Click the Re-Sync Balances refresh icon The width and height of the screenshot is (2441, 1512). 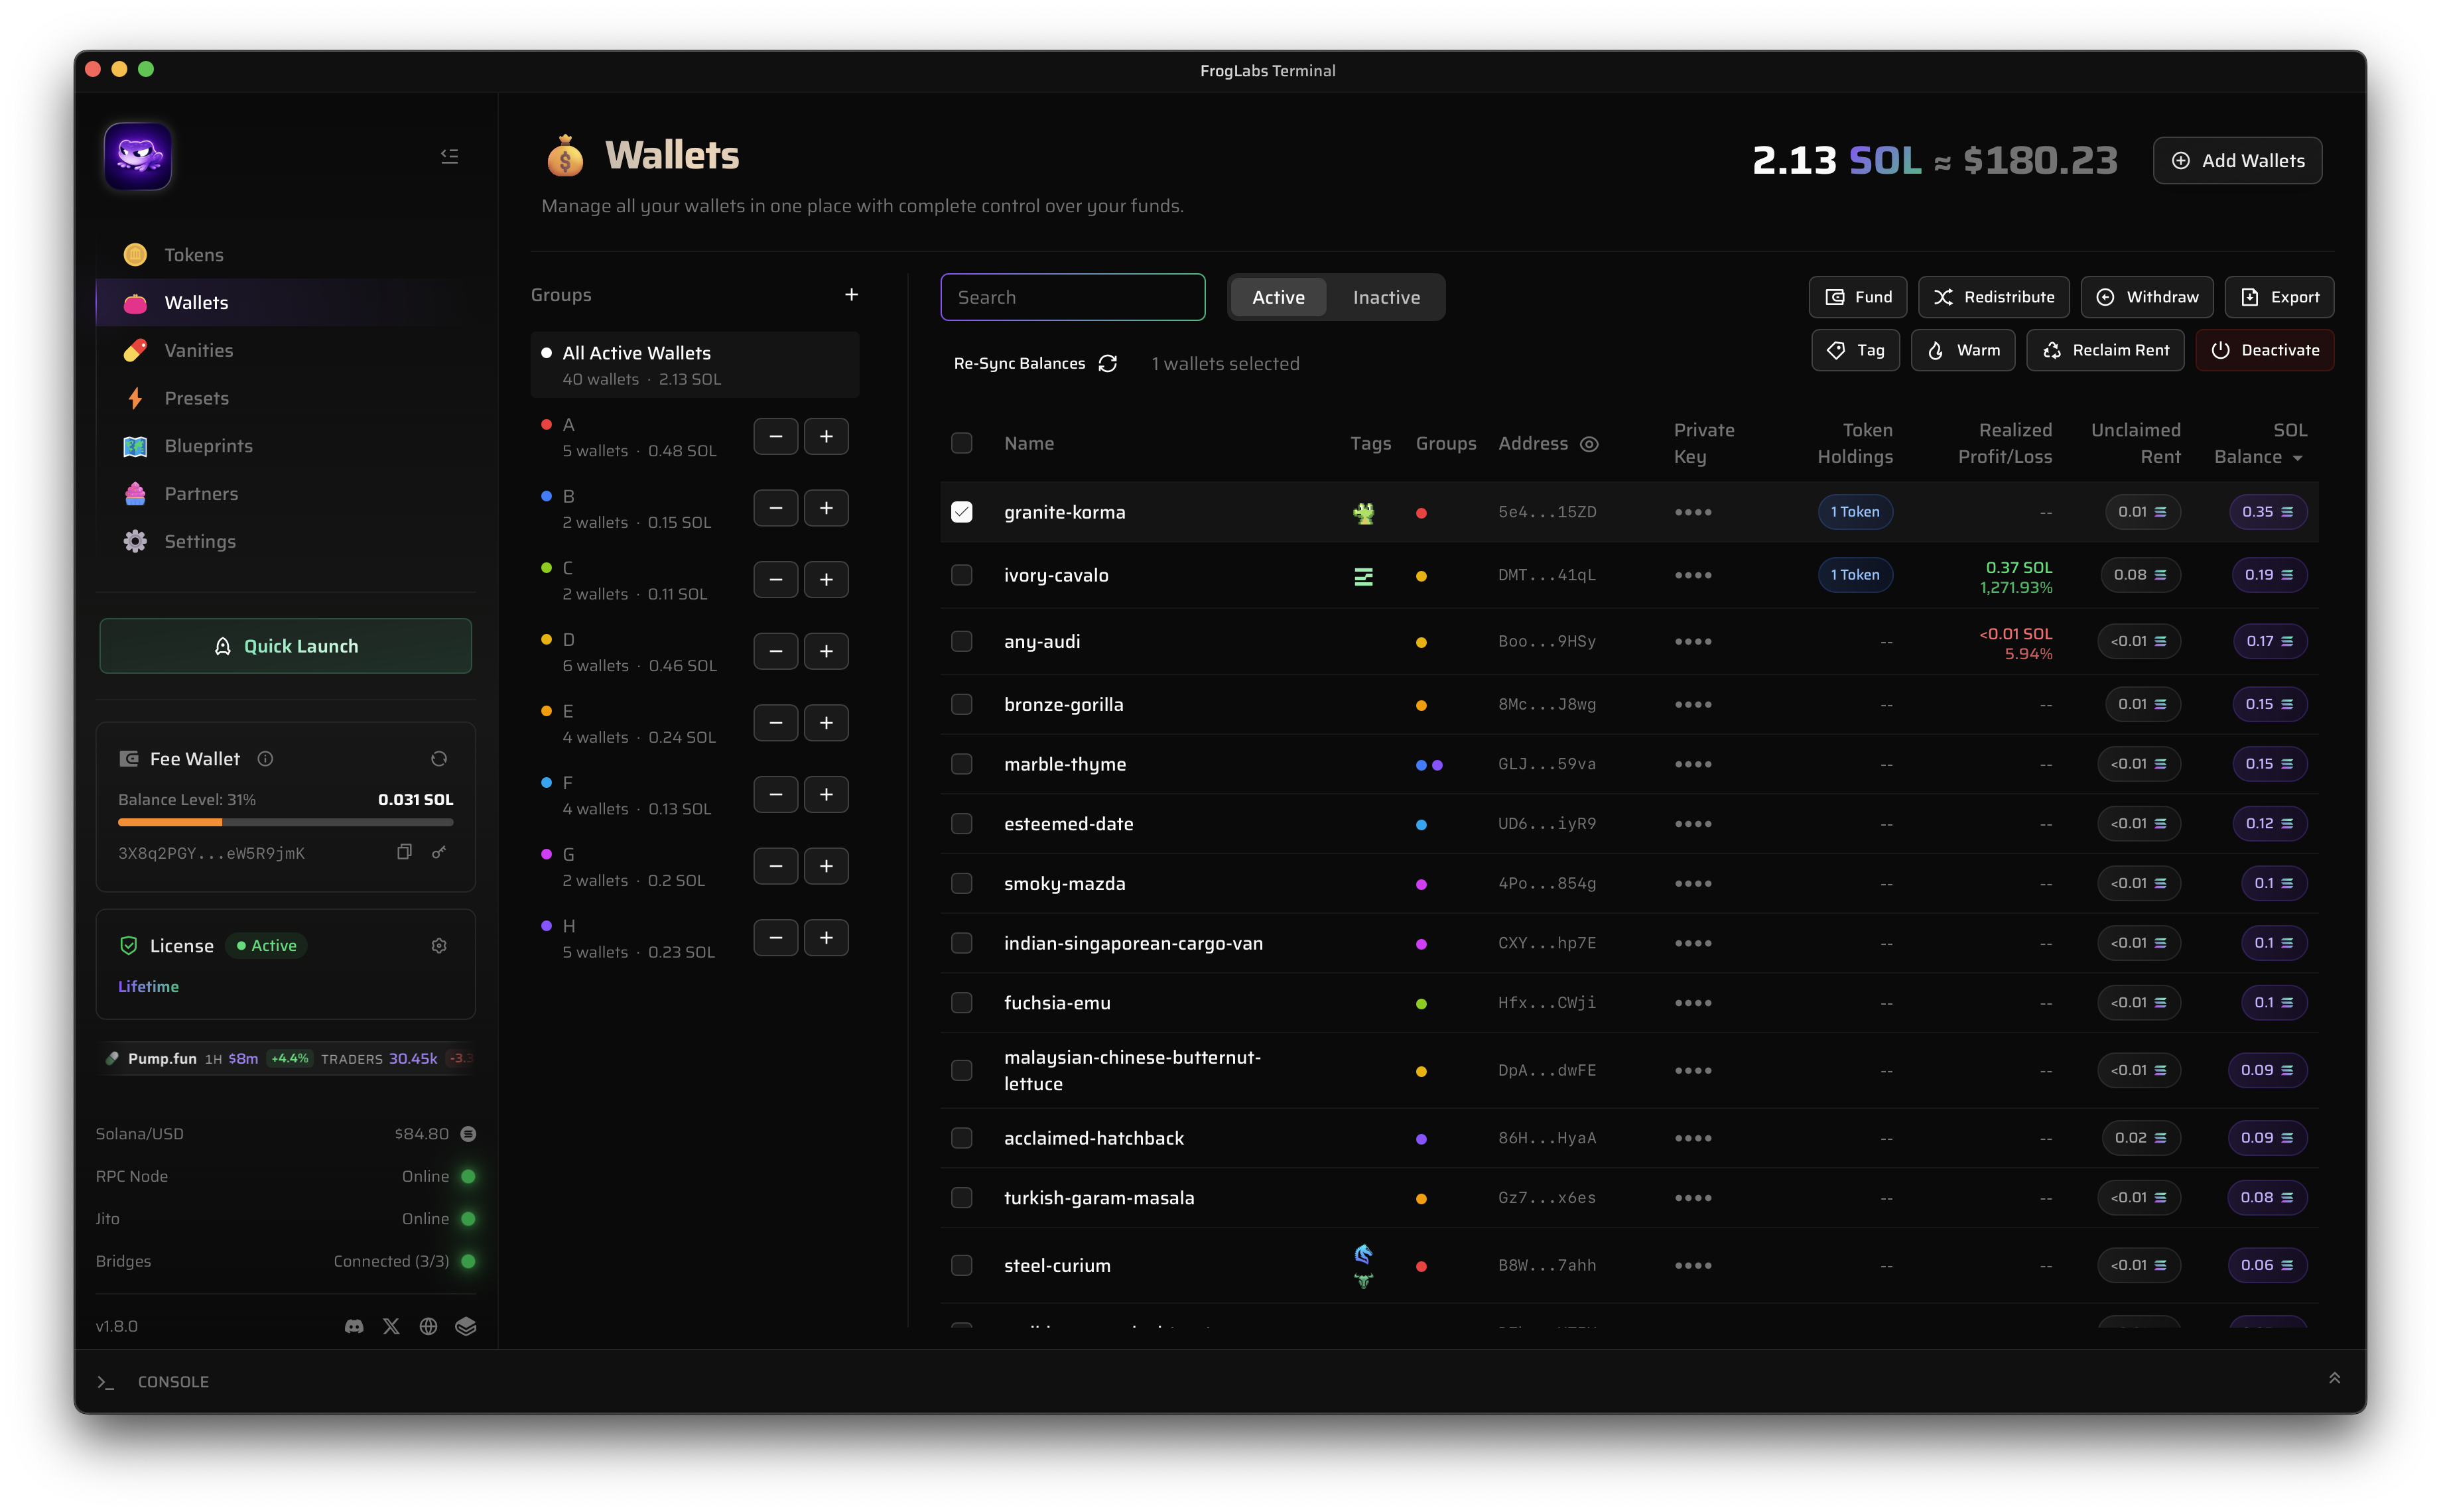(1107, 364)
